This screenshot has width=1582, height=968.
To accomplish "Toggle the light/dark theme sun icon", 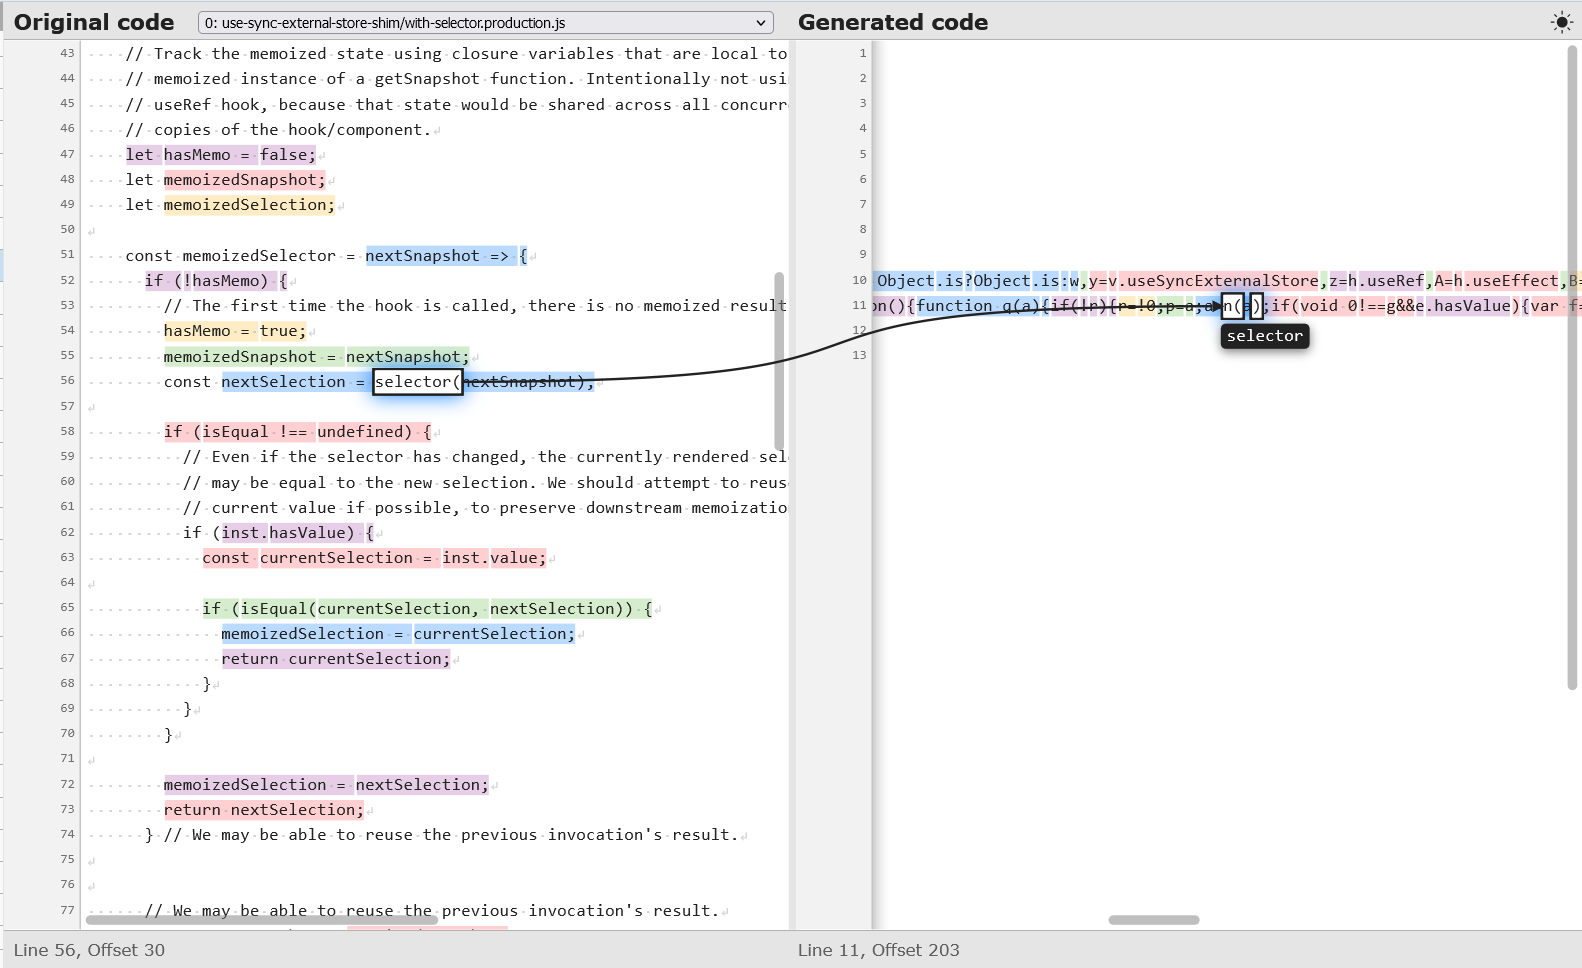I will tap(1561, 22).
